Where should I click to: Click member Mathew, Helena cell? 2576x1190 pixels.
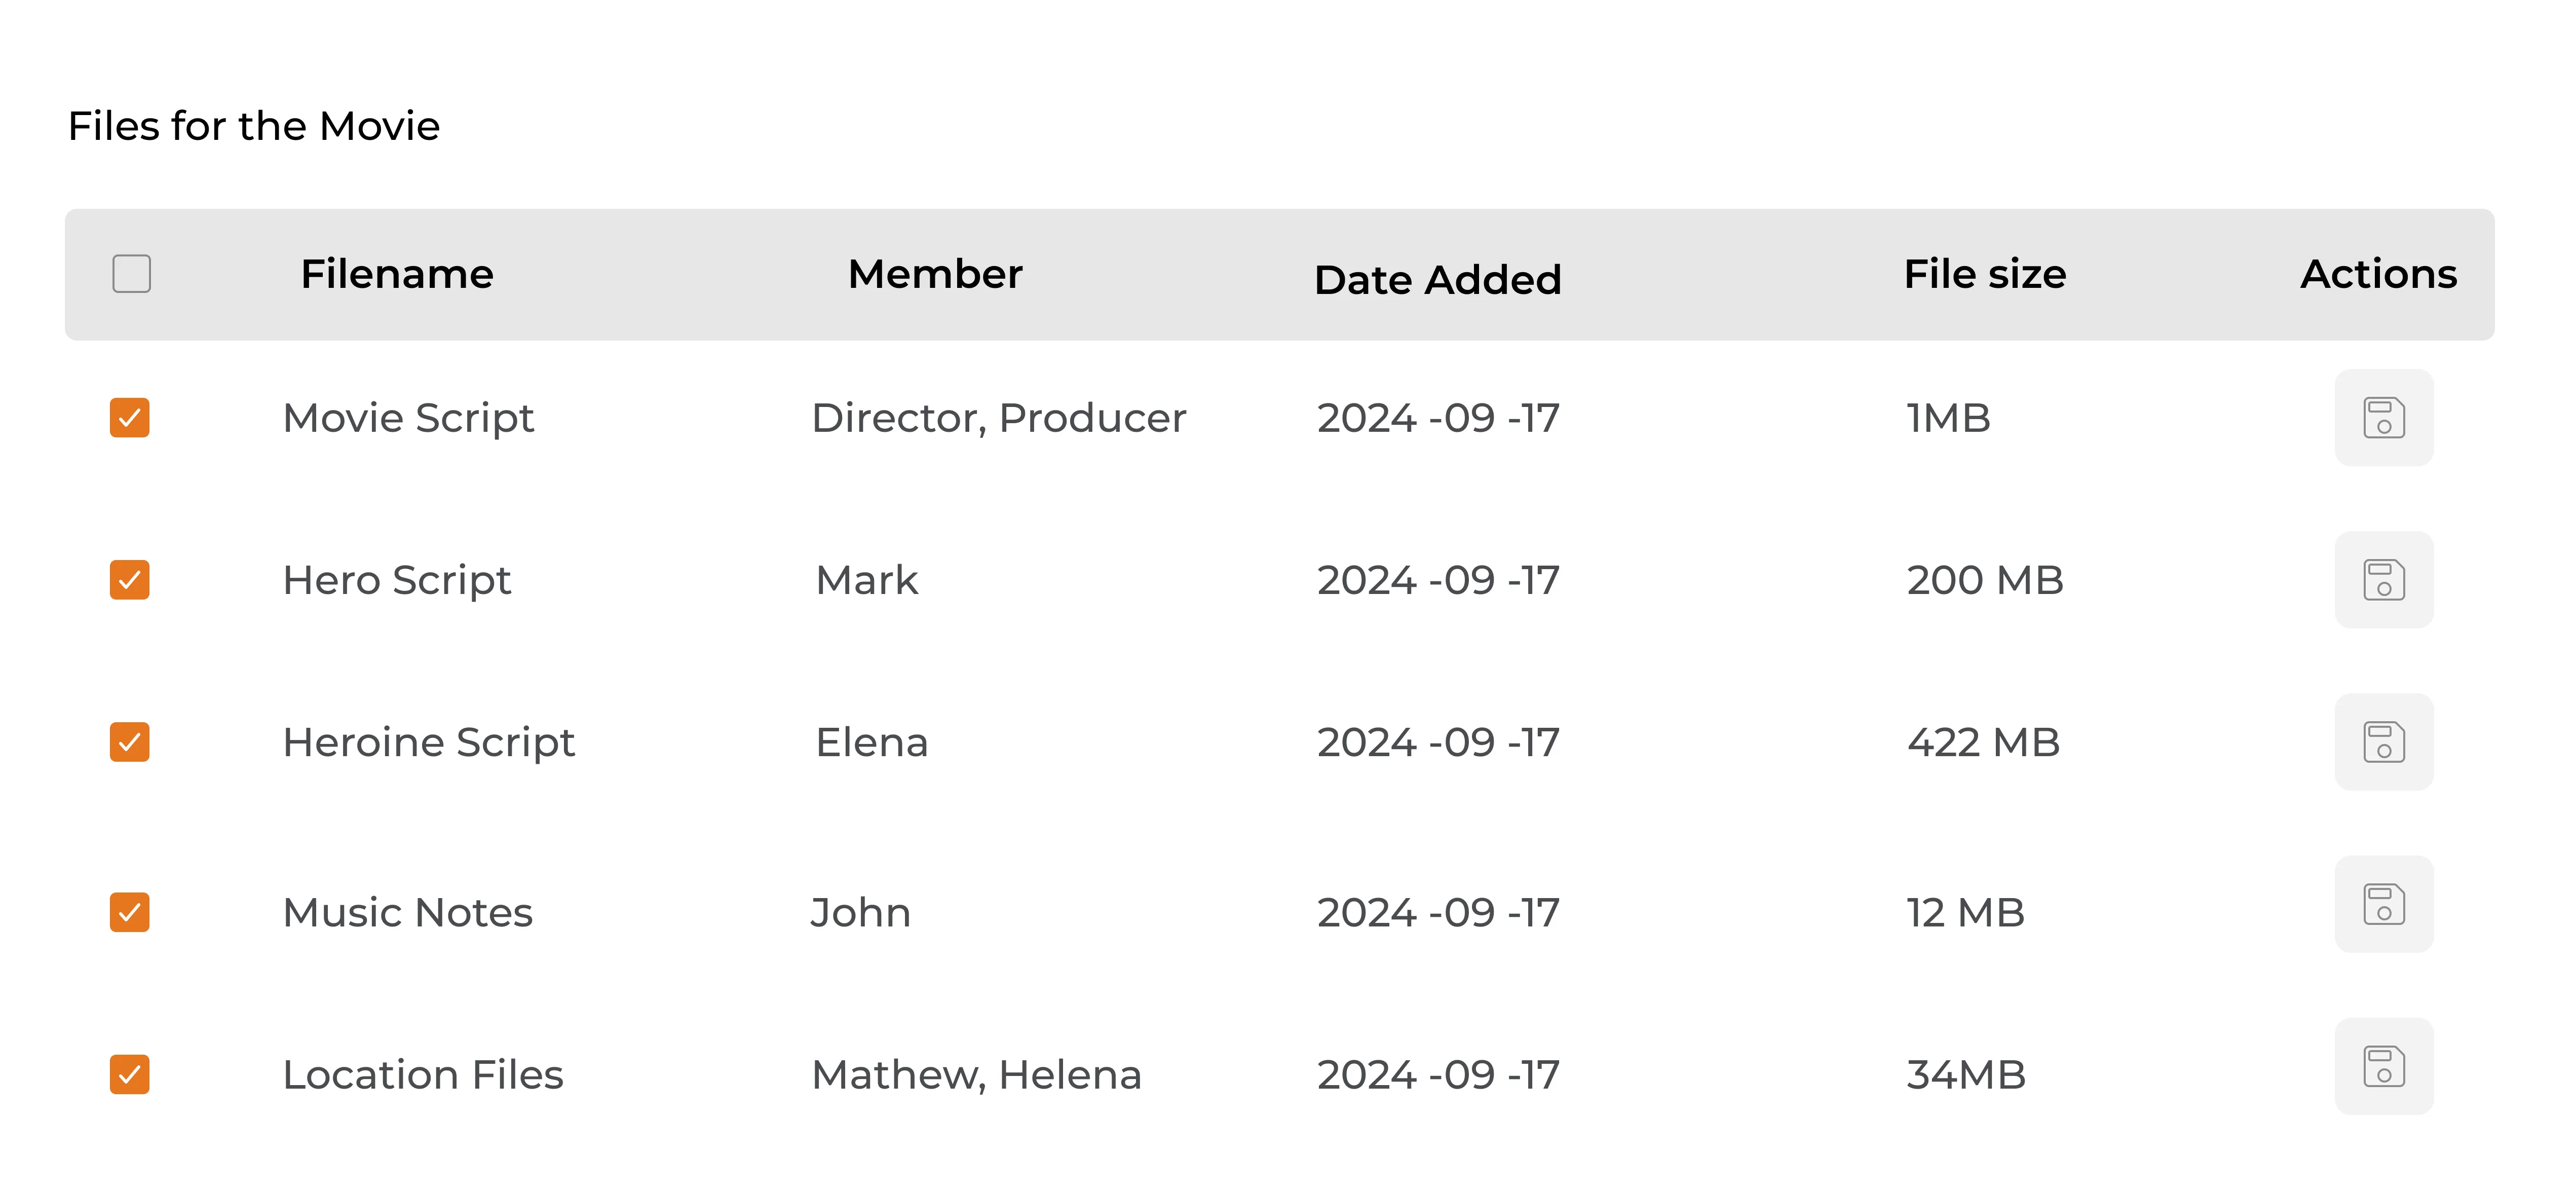[x=976, y=1074]
